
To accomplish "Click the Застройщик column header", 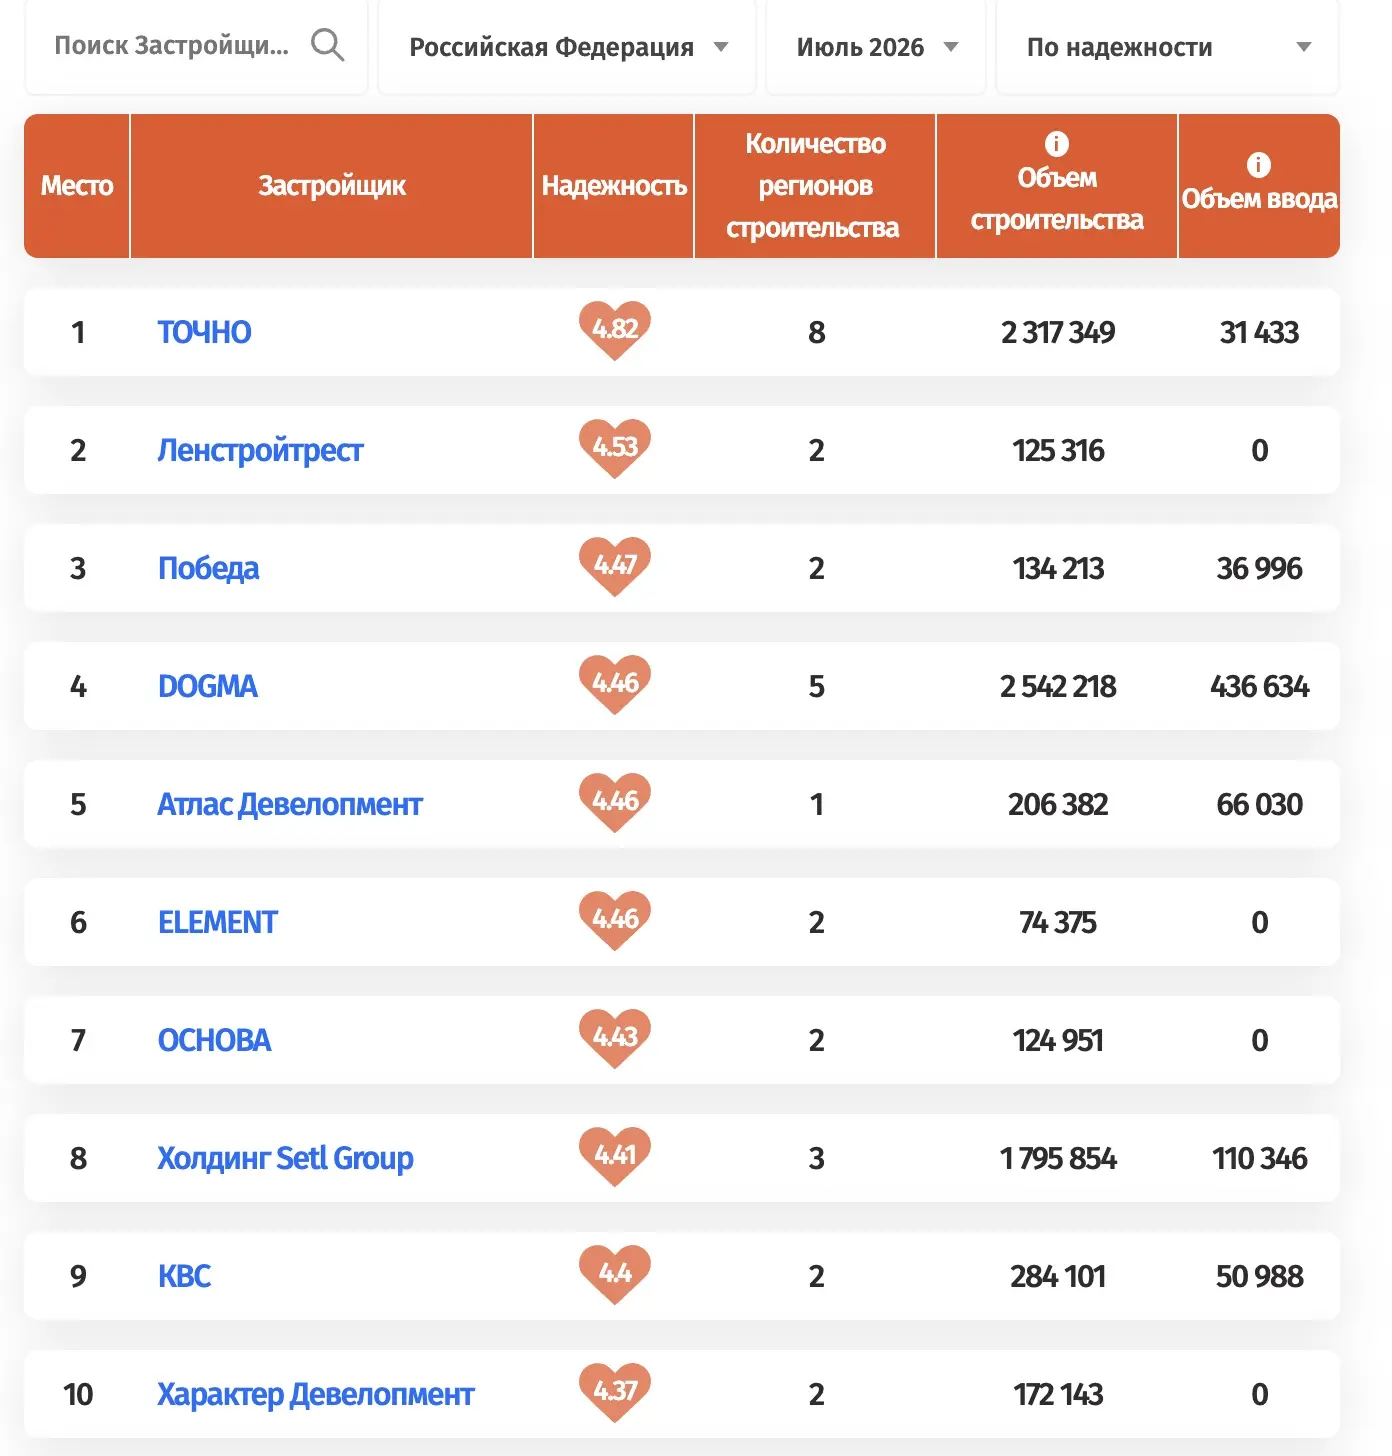I will 332,186.
